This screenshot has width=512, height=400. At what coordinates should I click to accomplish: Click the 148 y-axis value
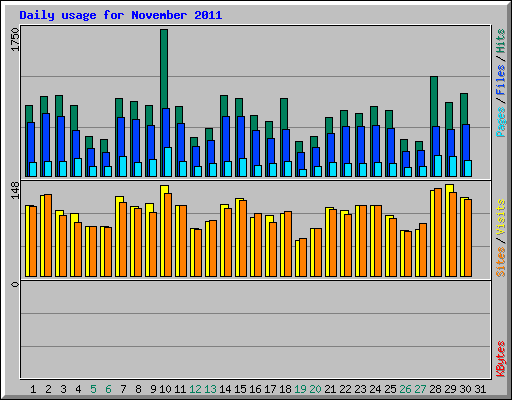(x=15, y=191)
